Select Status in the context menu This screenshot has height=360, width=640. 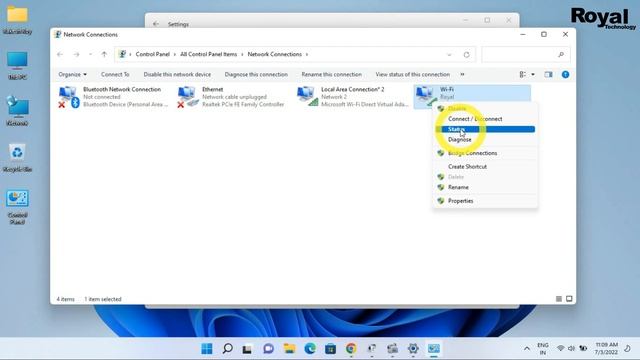click(x=485, y=129)
